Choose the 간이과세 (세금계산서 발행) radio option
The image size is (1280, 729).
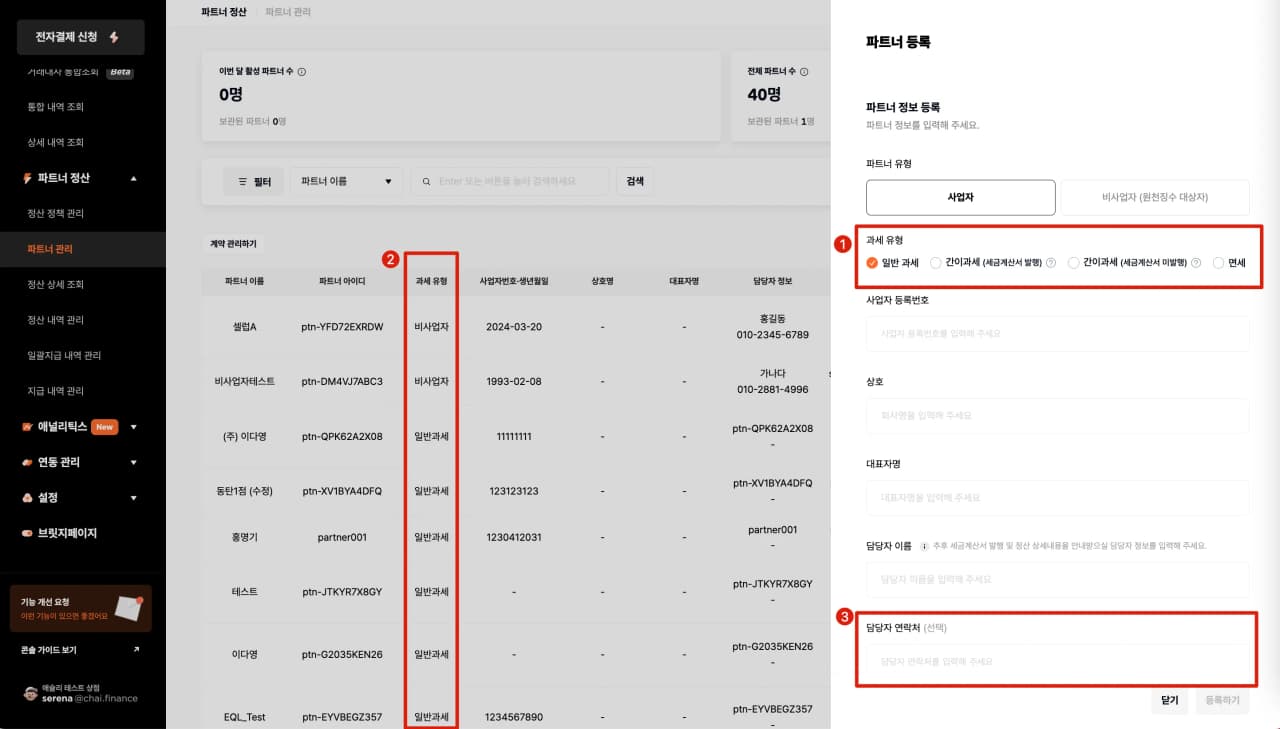936,263
